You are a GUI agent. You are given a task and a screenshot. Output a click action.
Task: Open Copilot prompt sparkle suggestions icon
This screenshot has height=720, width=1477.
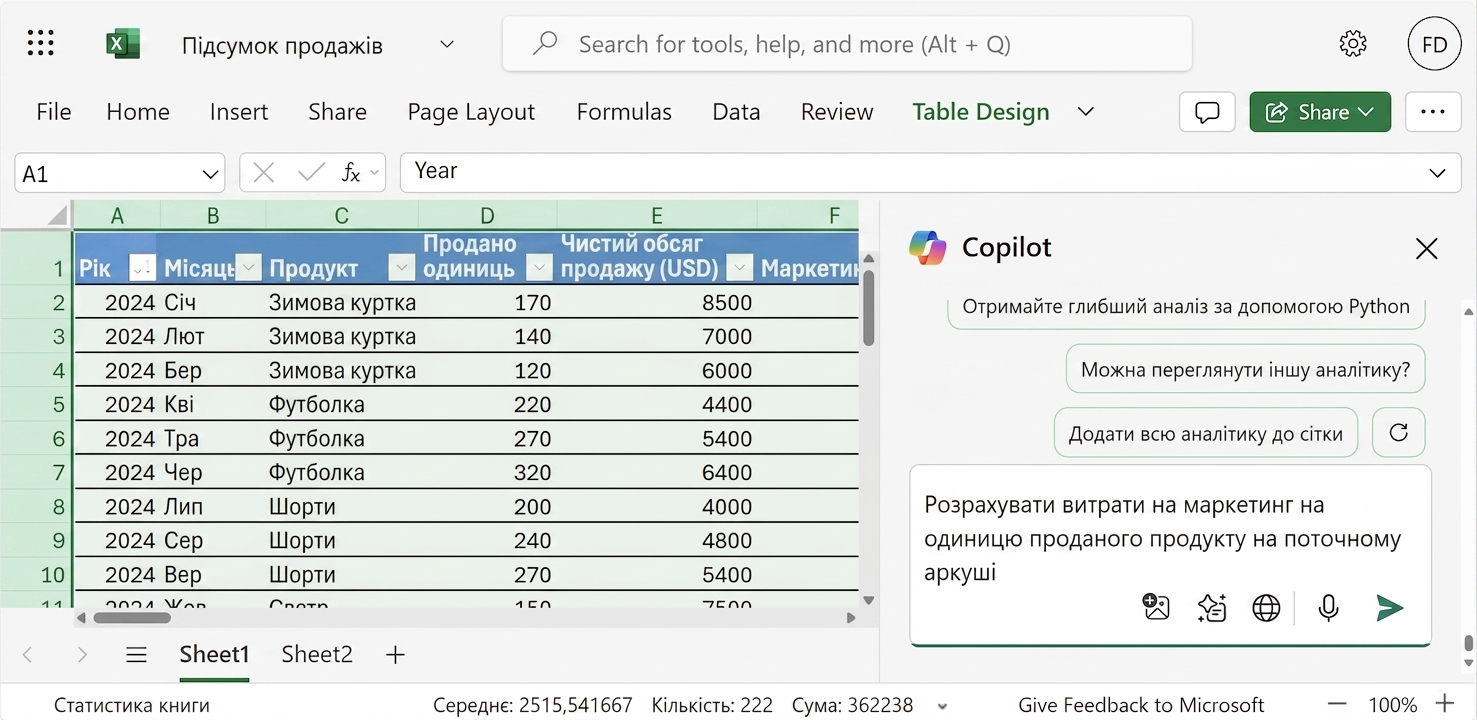click(x=1211, y=607)
